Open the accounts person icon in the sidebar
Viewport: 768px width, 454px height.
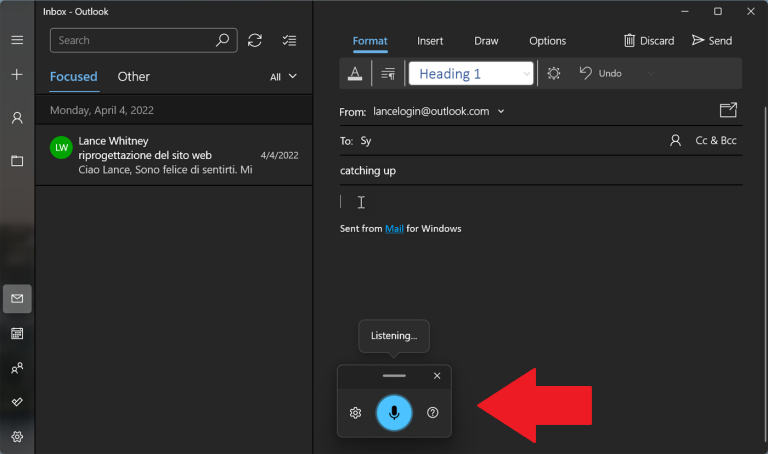[17, 118]
